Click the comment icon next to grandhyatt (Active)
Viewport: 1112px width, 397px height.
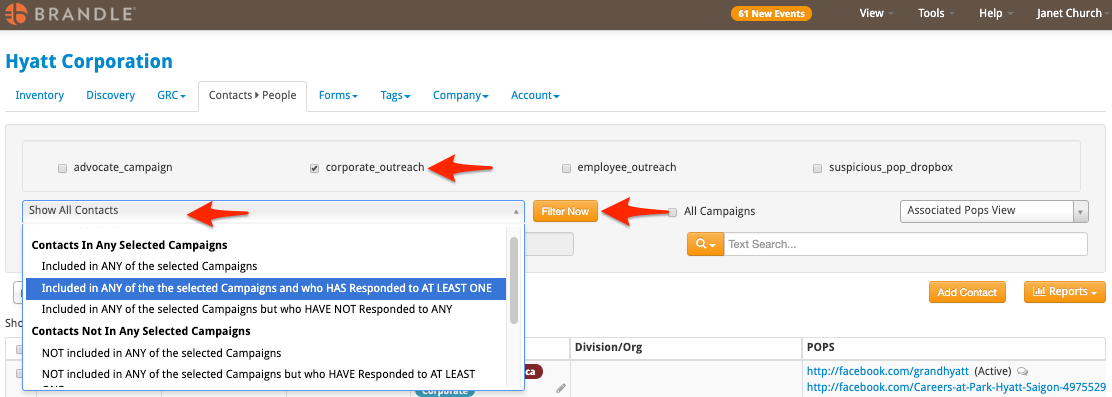(x=1022, y=371)
